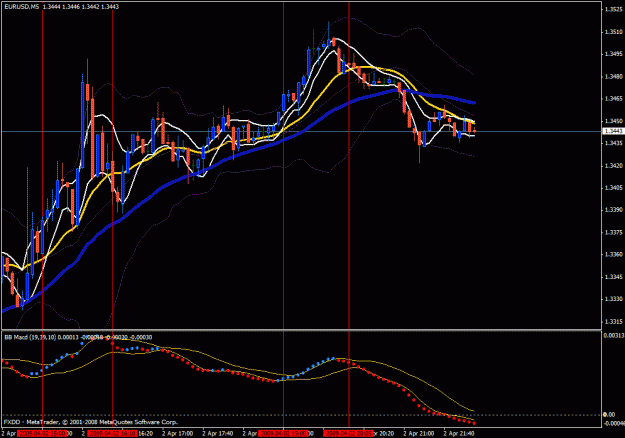The image size is (625, 438).
Task: Click the 1.3465 price scale value
Action: pos(614,98)
